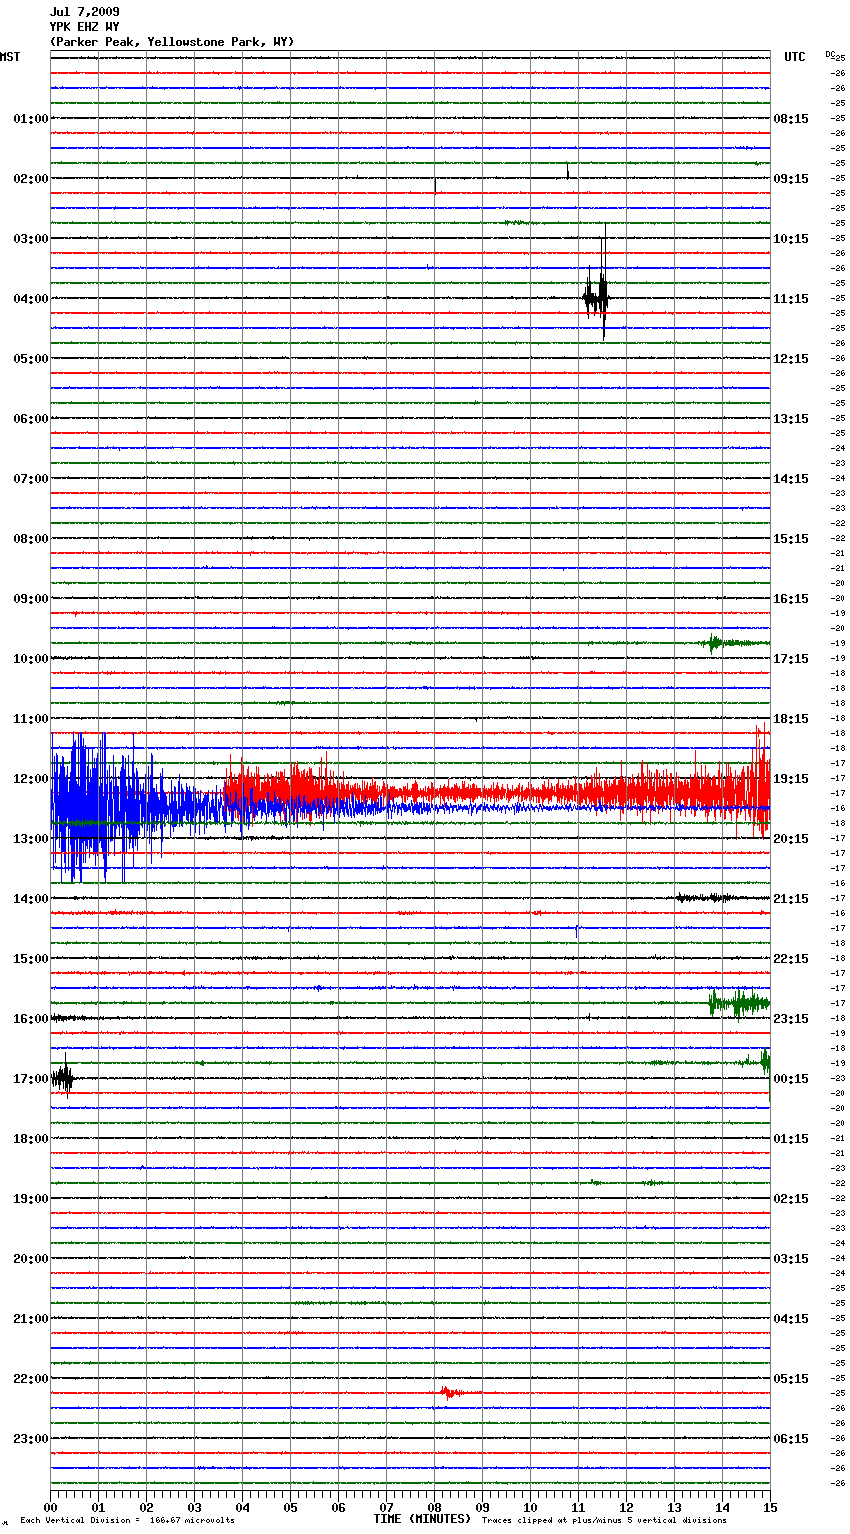850x1534 pixels.
Task: Click the green burst on the 15:45 trace
Action: pyautogui.click(x=739, y=1003)
